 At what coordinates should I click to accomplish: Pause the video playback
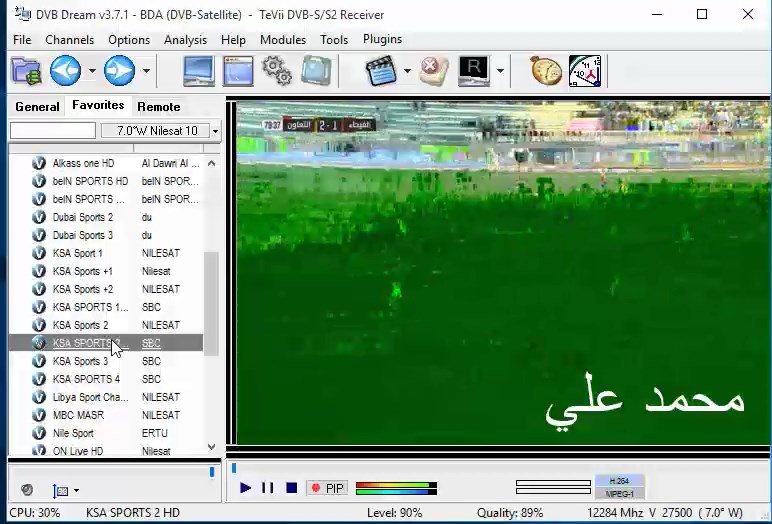click(x=268, y=488)
